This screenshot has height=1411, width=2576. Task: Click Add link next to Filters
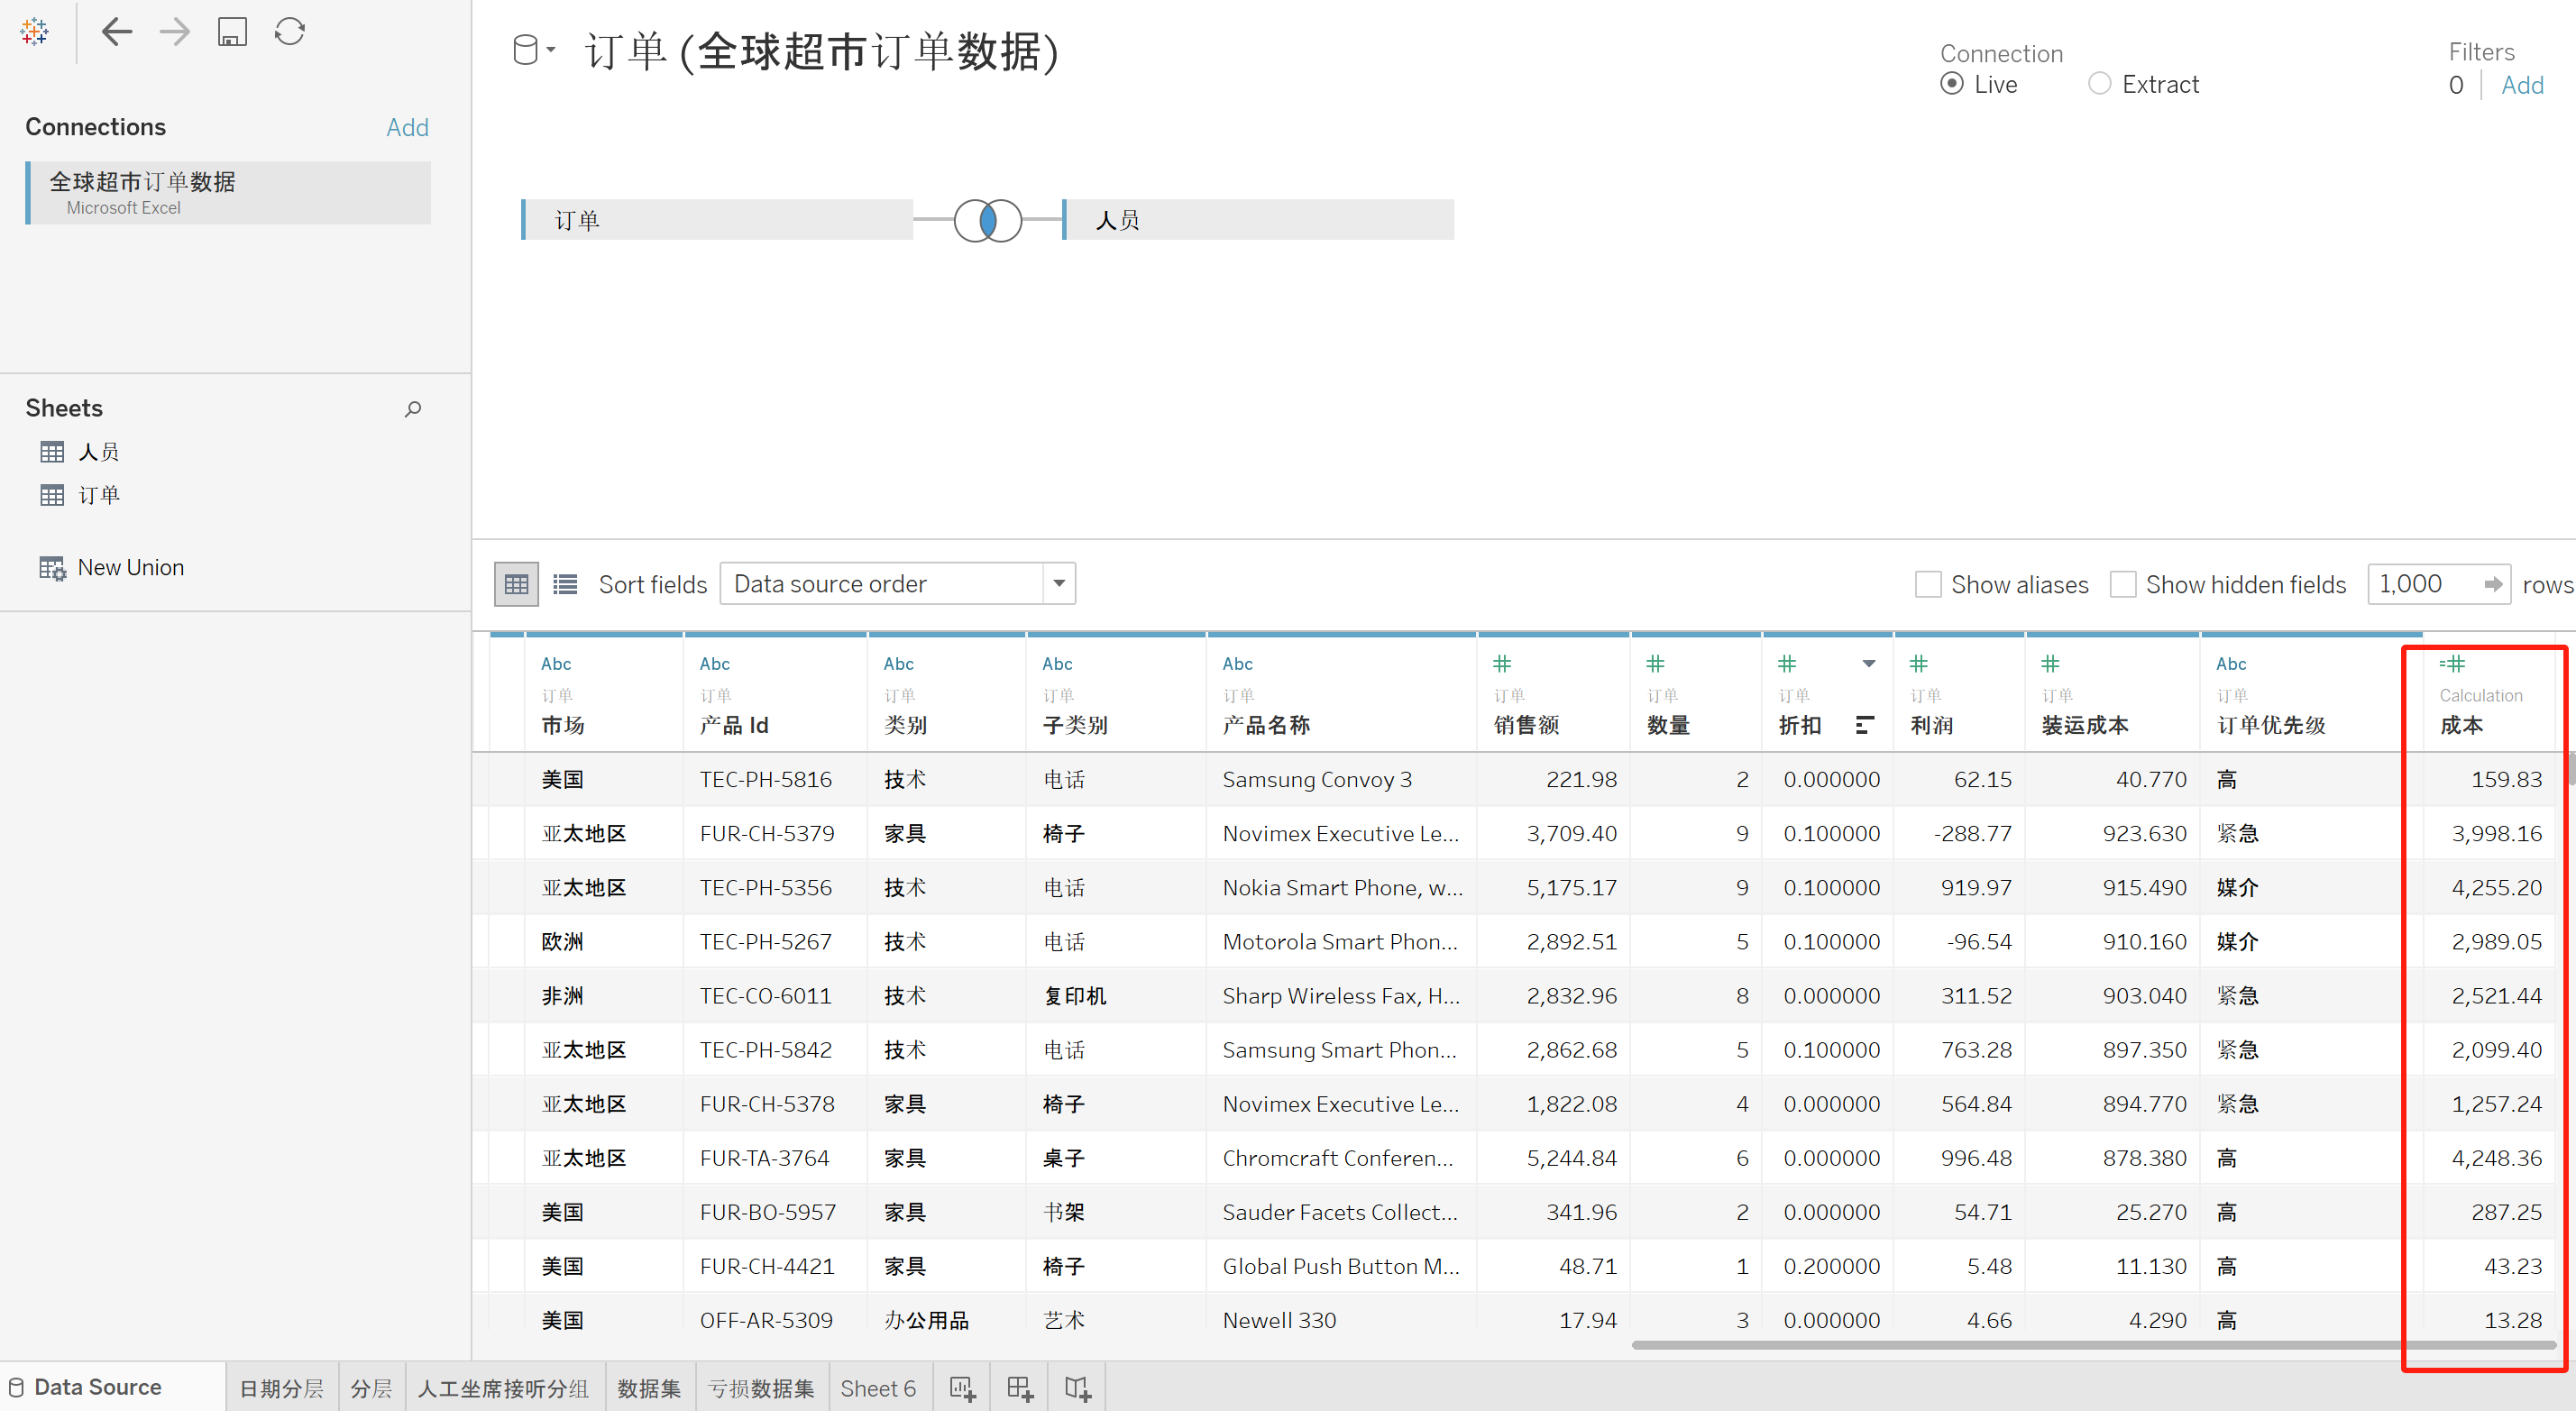tap(2521, 85)
